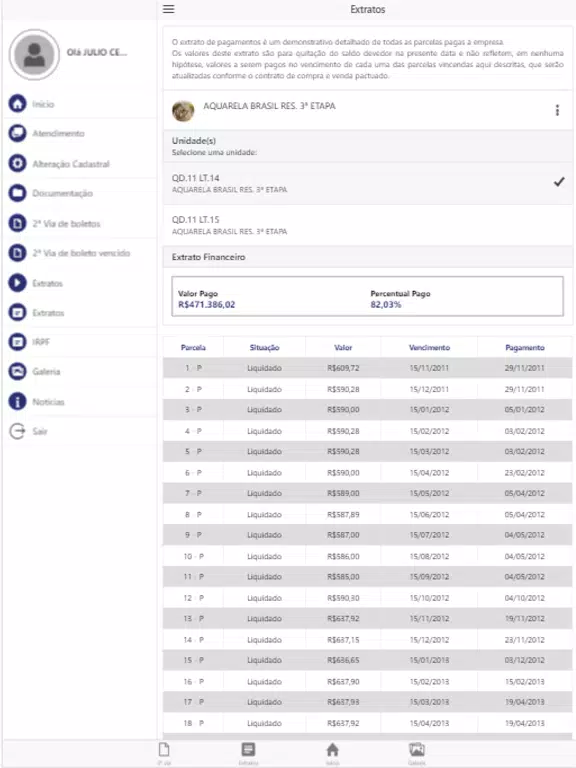Click value R$636,65 of parcela 15
This screenshot has width=576, height=768.
click(343, 660)
